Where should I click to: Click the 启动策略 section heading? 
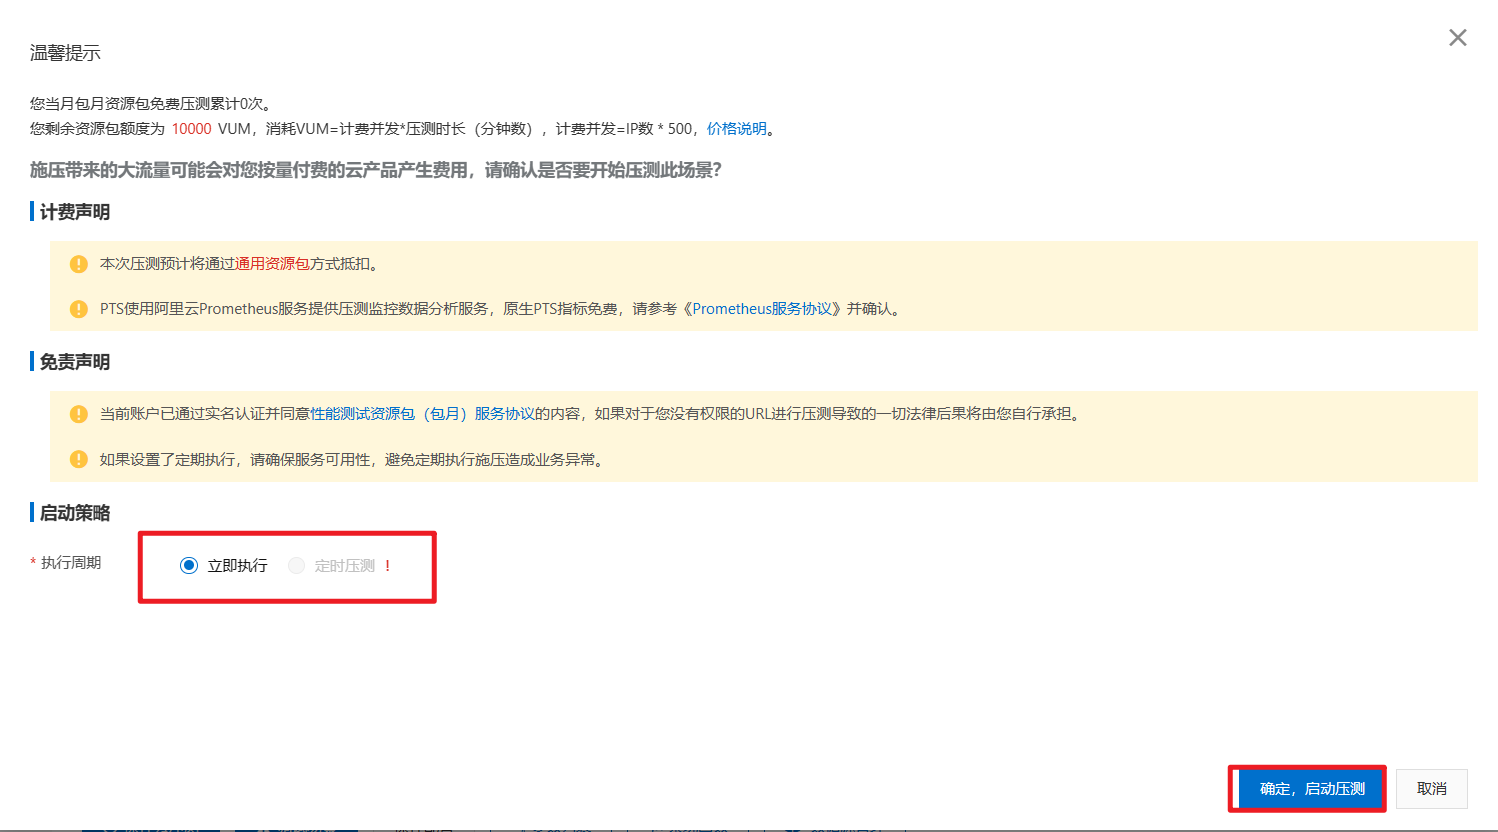coord(75,513)
